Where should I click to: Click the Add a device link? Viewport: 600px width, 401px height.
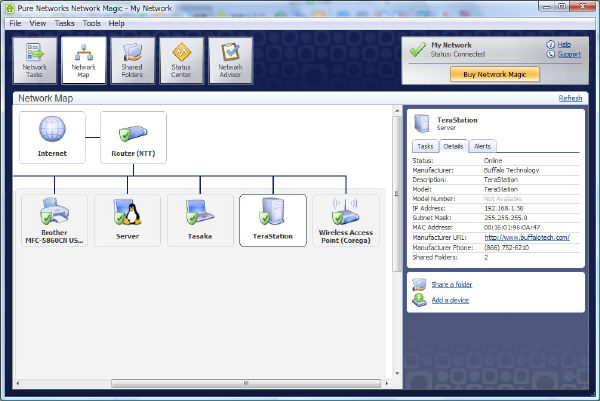click(x=450, y=300)
